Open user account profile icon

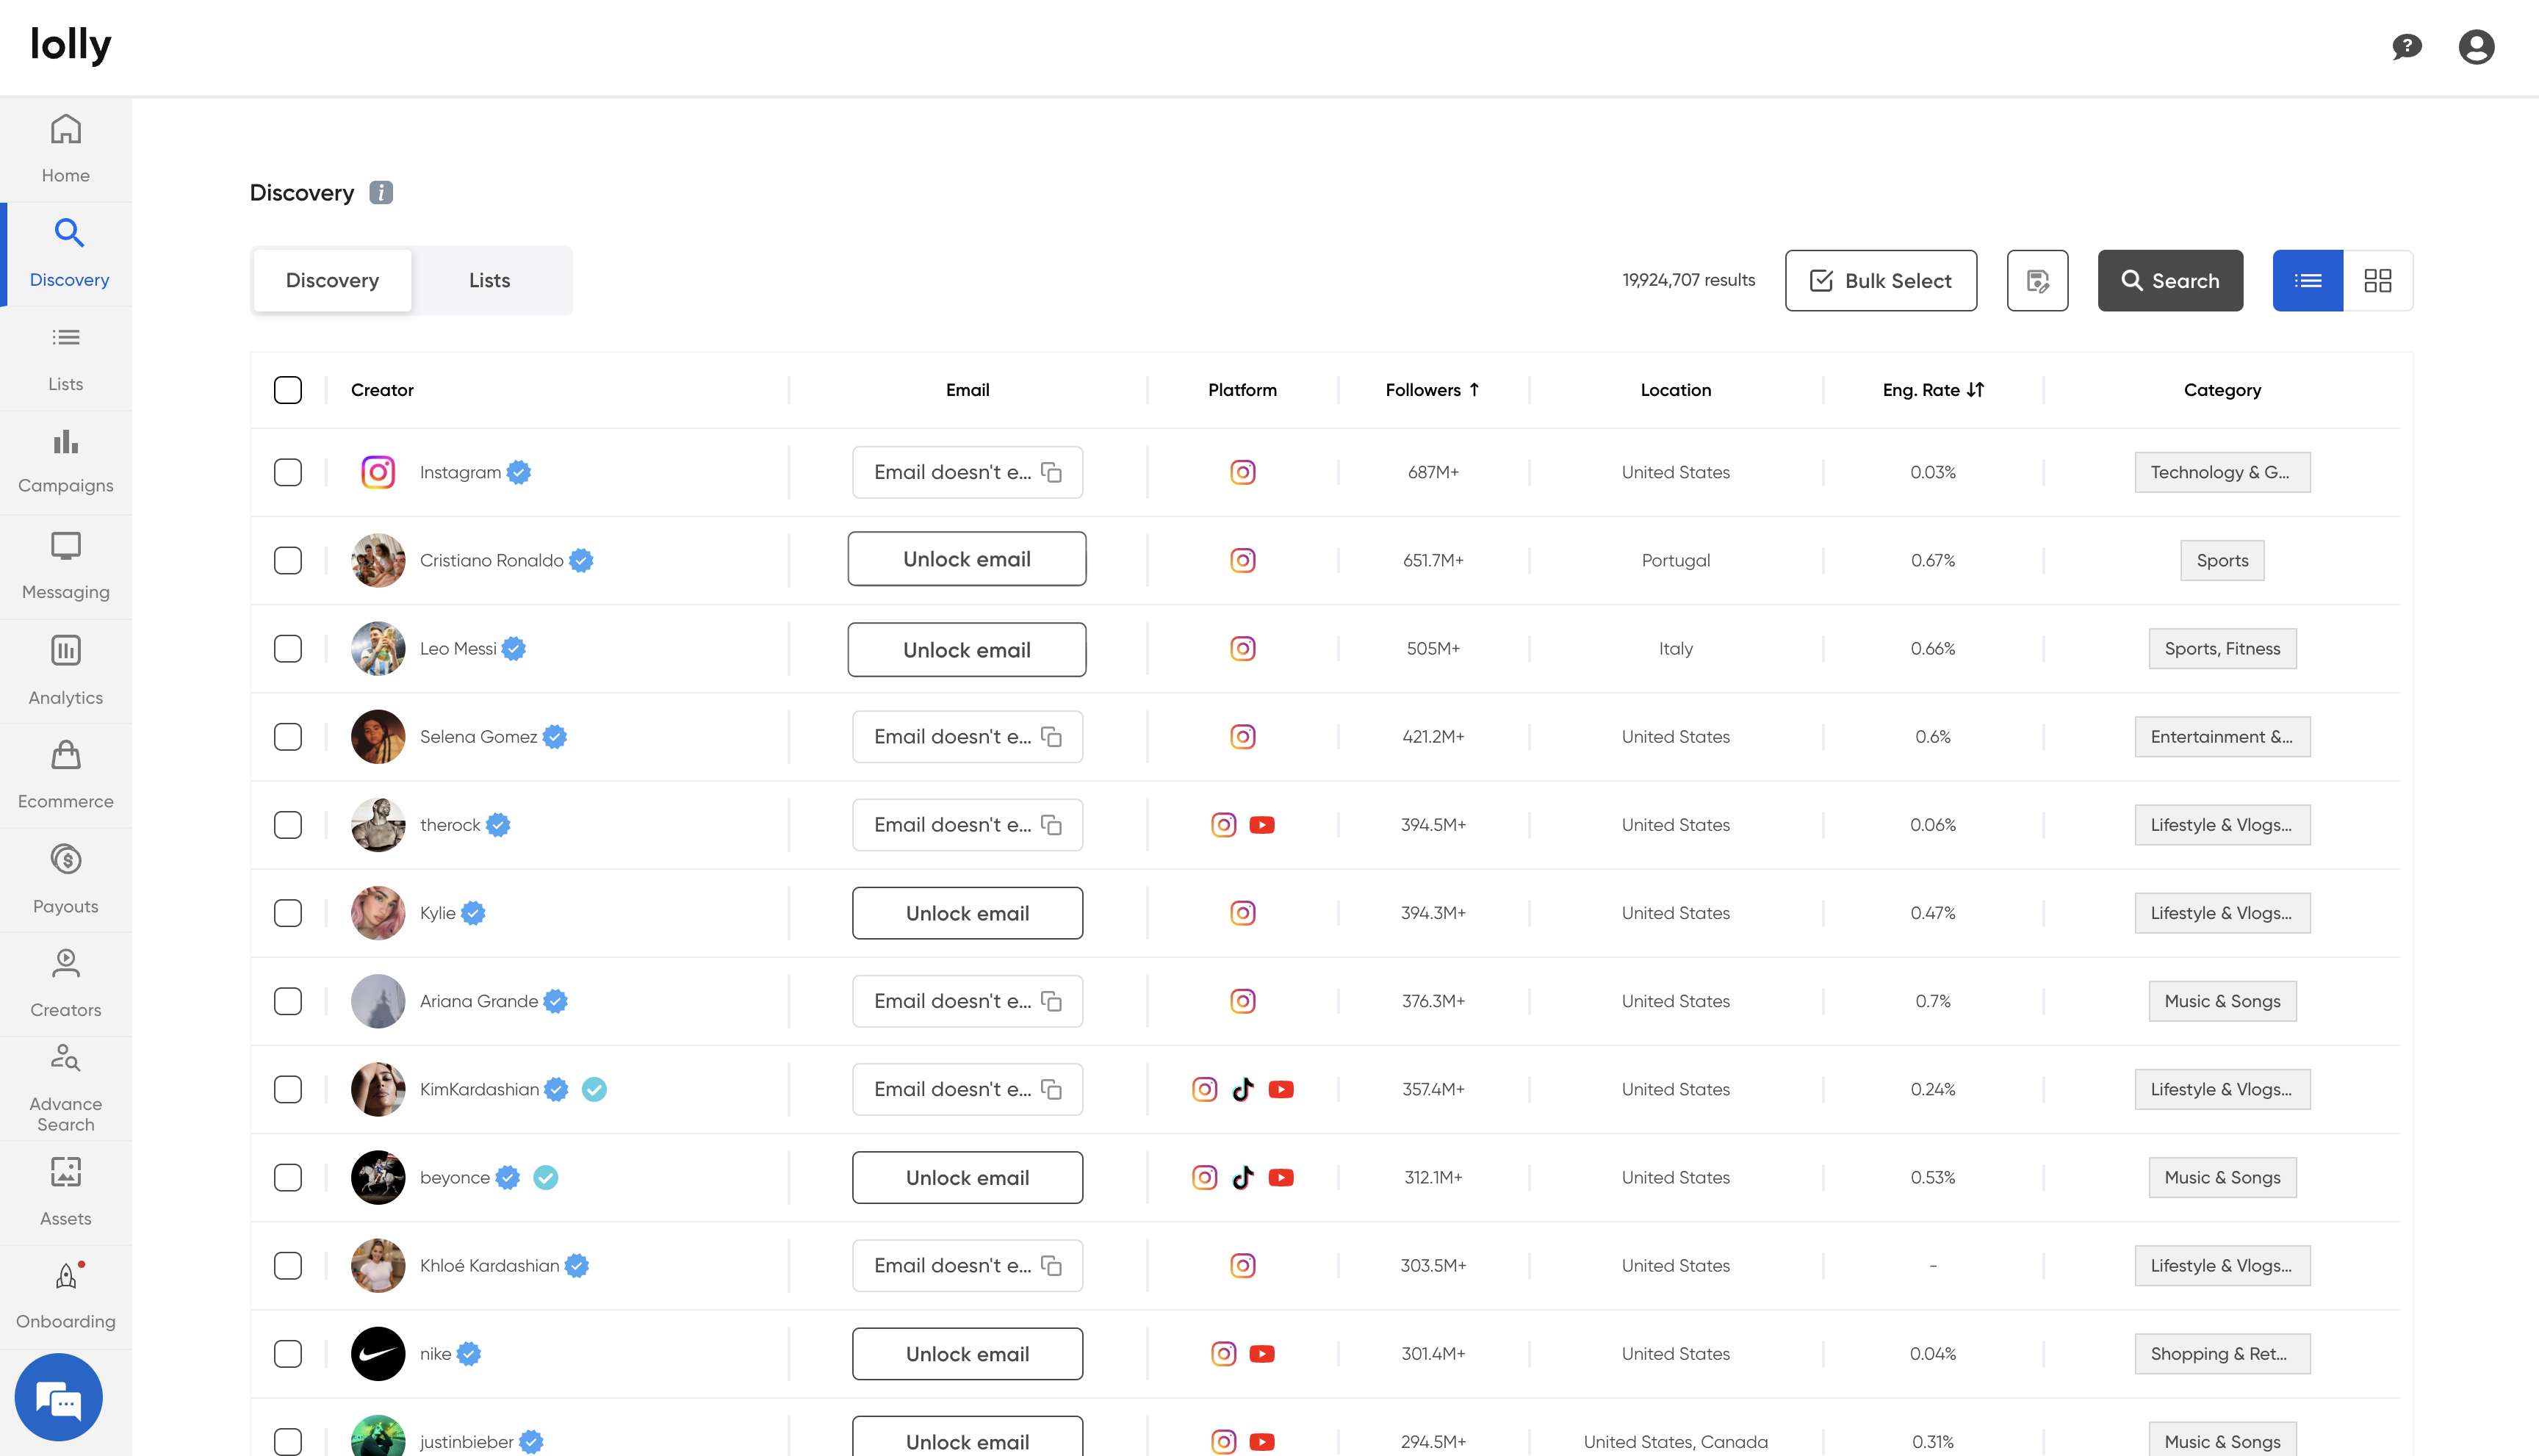click(x=2476, y=47)
